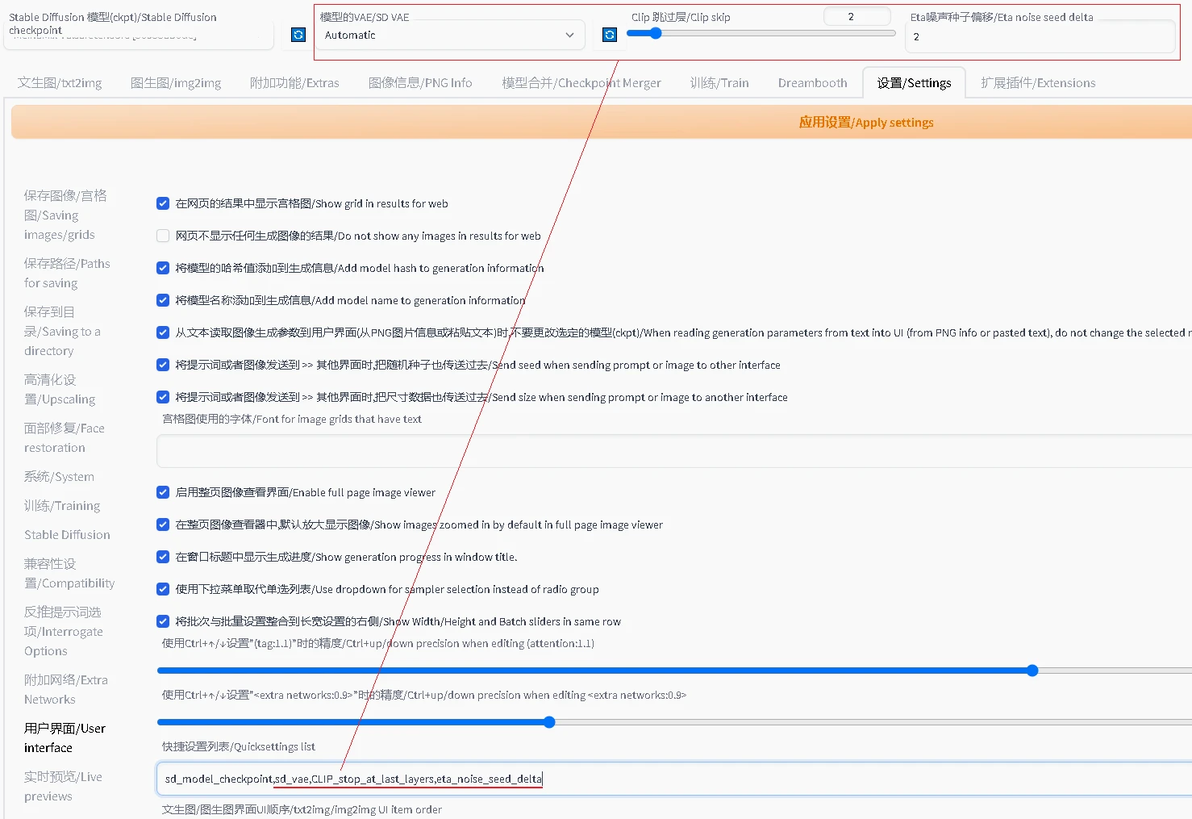Toggle Enable full page image viewer

tap(163, 492)
